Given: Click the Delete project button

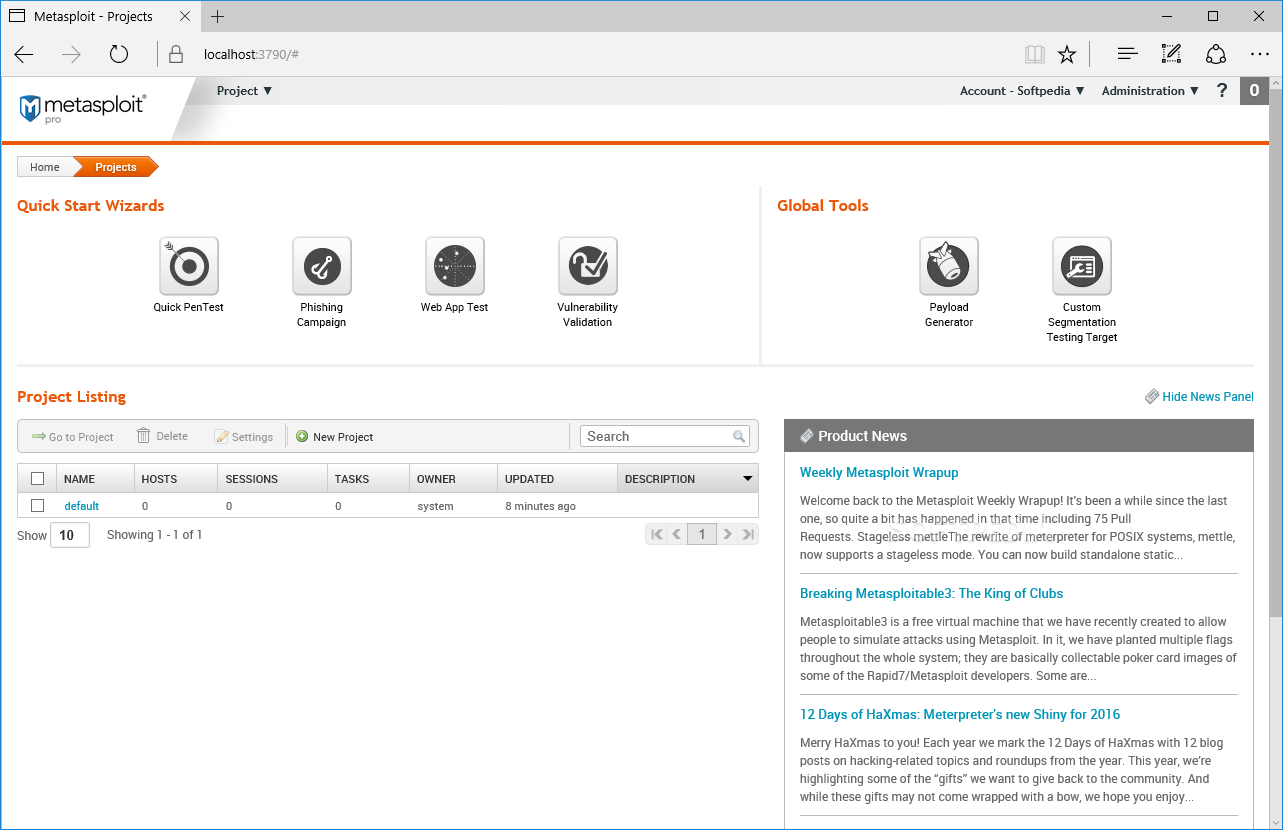Looking at the screenshot, I should (x=162, y=436).
